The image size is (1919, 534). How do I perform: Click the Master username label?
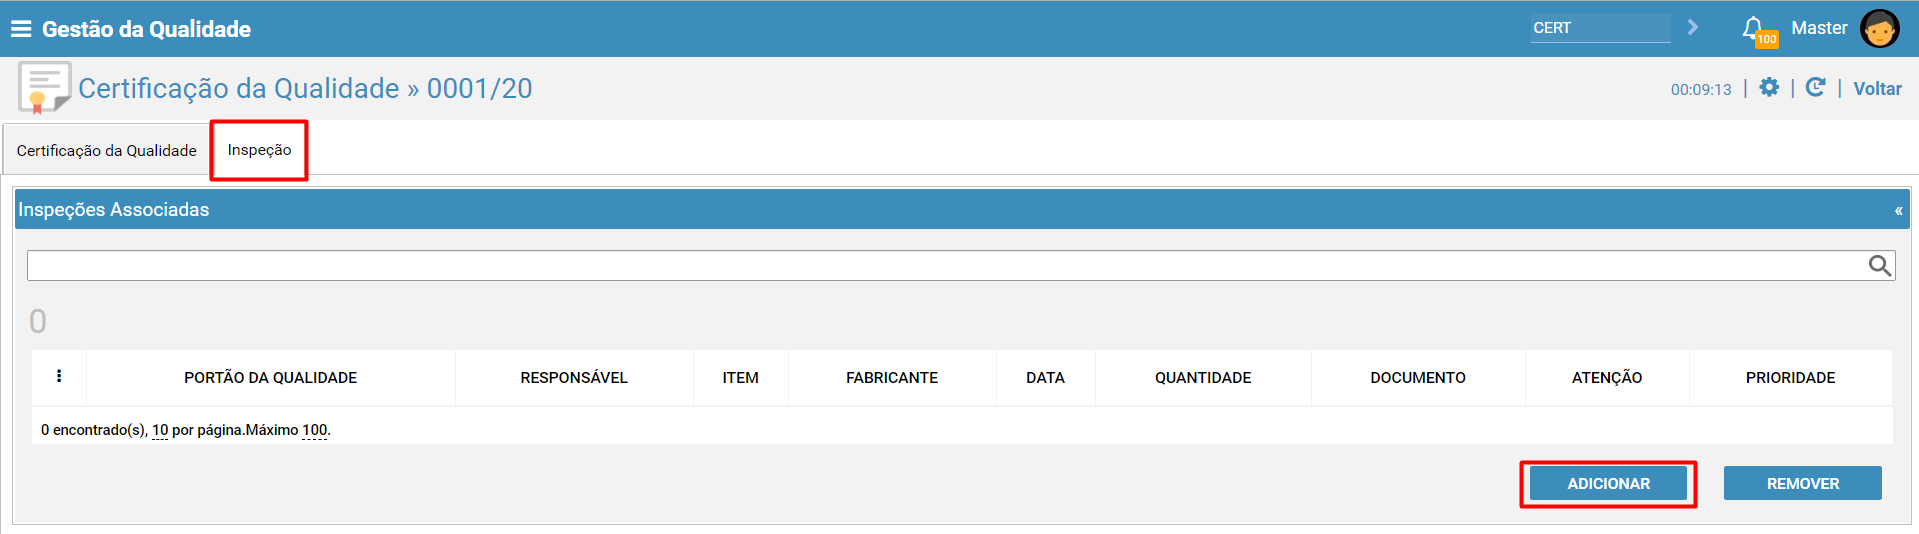[1819, 28]
